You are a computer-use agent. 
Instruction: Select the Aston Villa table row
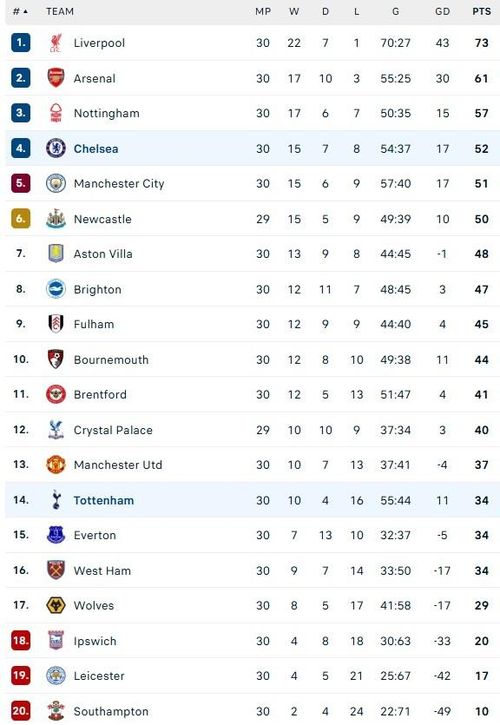pos(252,253)
